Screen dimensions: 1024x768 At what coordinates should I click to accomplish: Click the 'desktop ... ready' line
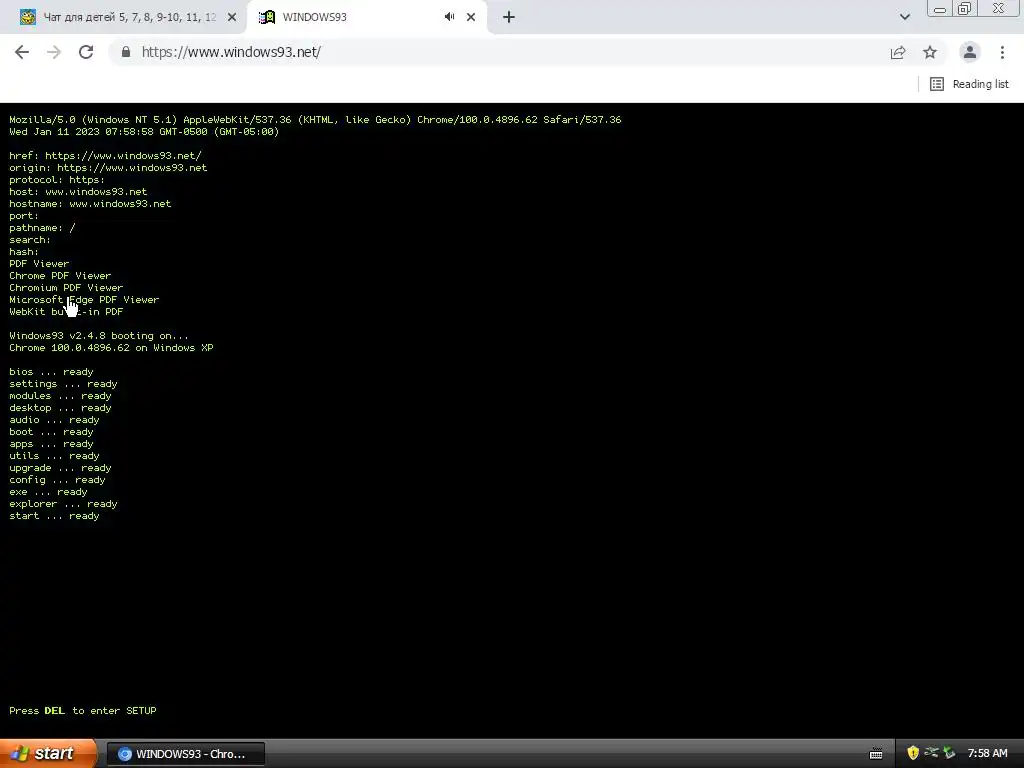point(60,408)
